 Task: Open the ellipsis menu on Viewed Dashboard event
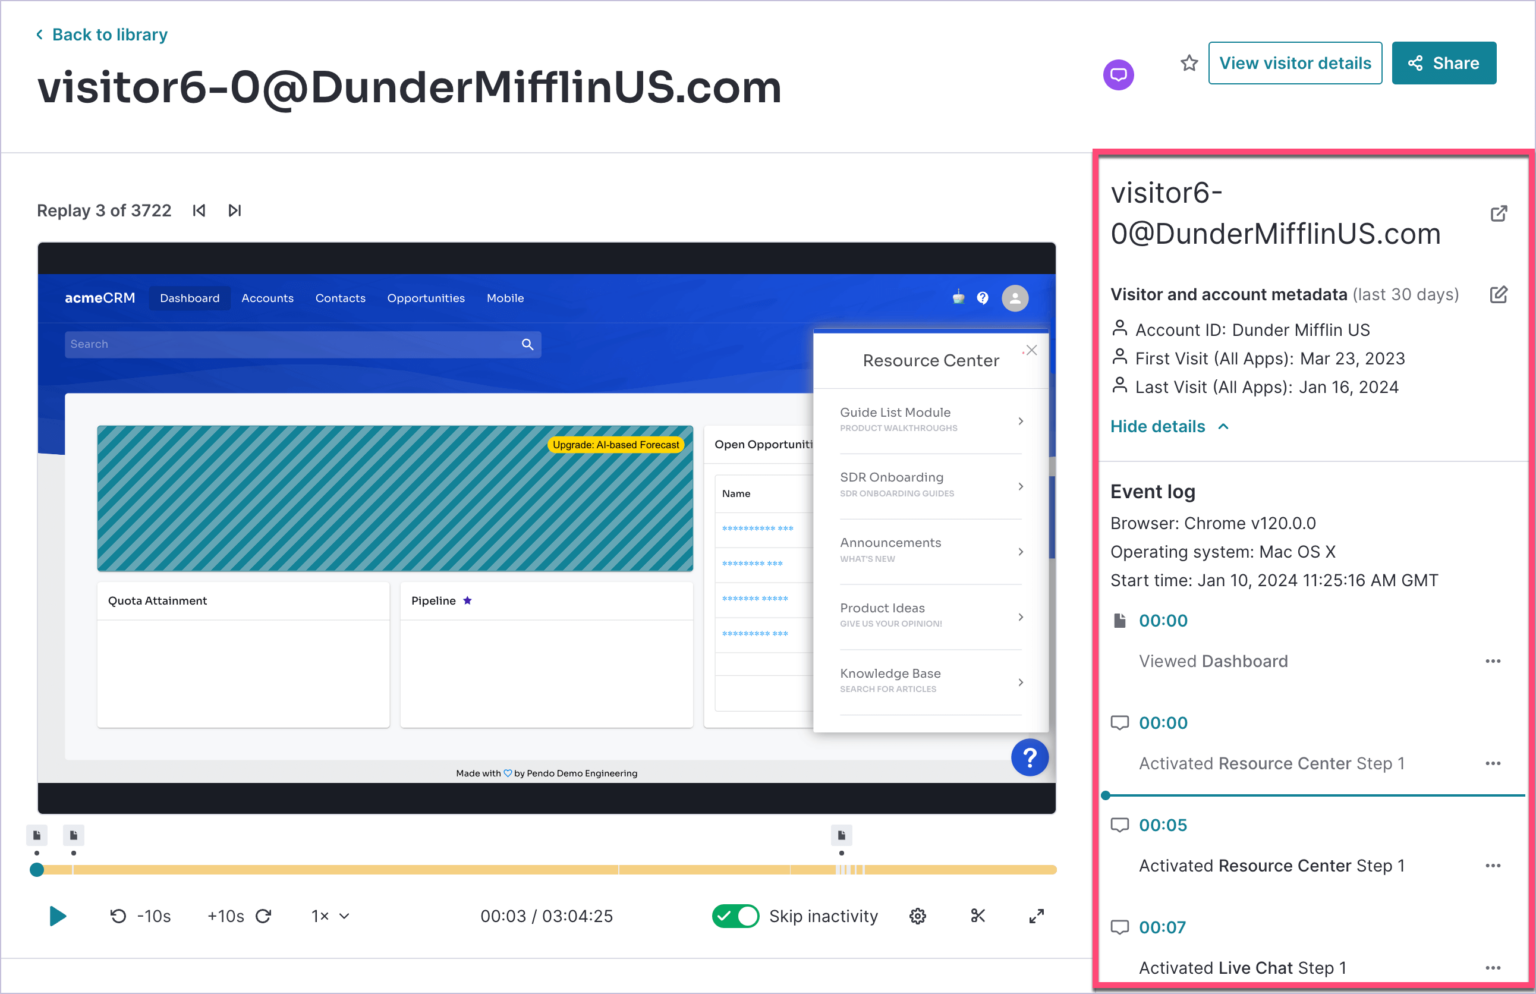(1493, 661)
